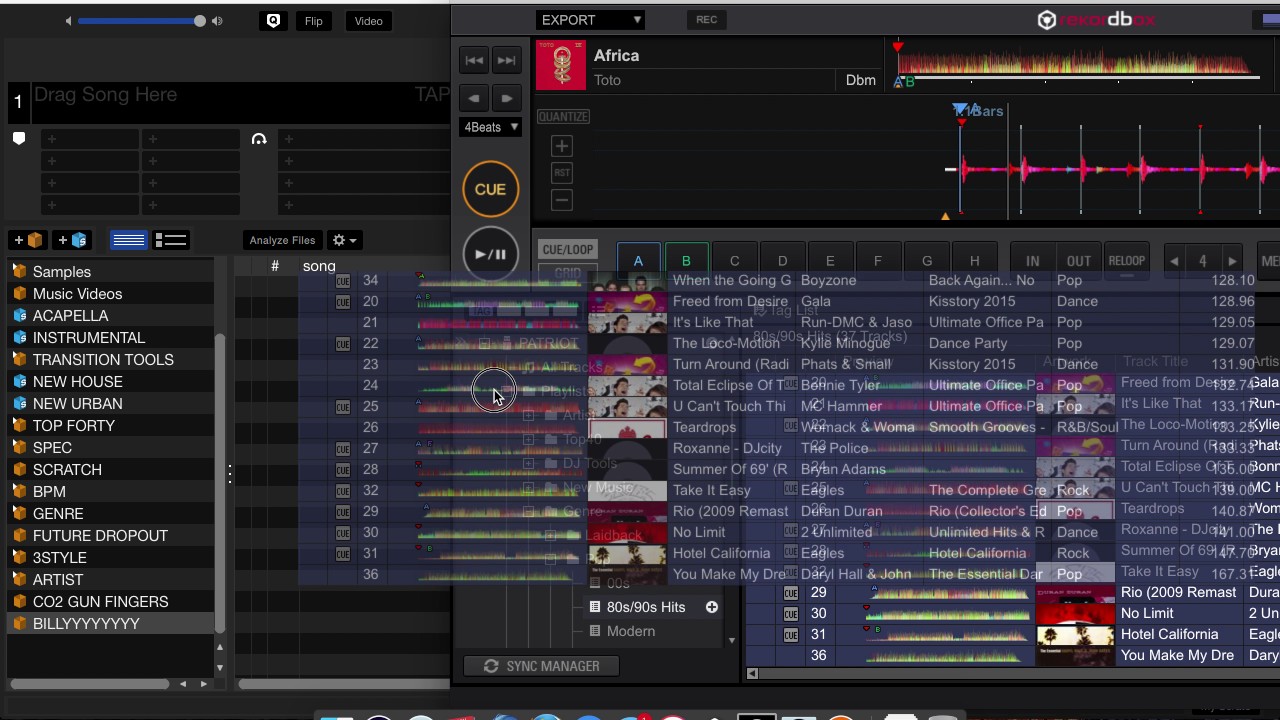Jump to previous track icon
The width and height of the screenshot is (1280, 720).
tap(474, 60)
